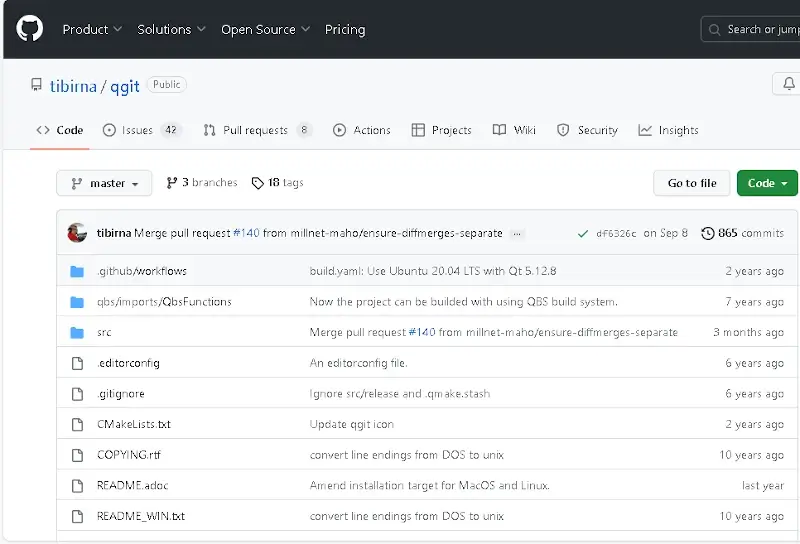
Task: Expand the commit message ellipsis button
Action: tap(517, 233)
